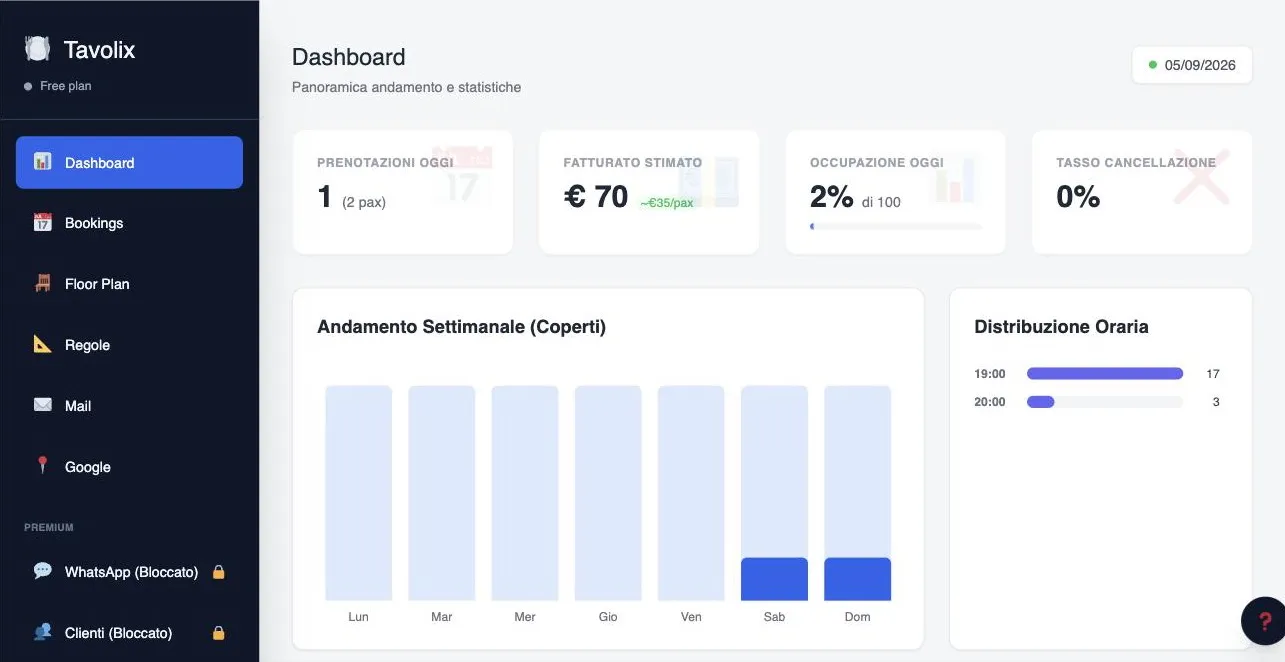Click the Bookings calendar icon
The image size is (1285, 662).
pos(42,223)
